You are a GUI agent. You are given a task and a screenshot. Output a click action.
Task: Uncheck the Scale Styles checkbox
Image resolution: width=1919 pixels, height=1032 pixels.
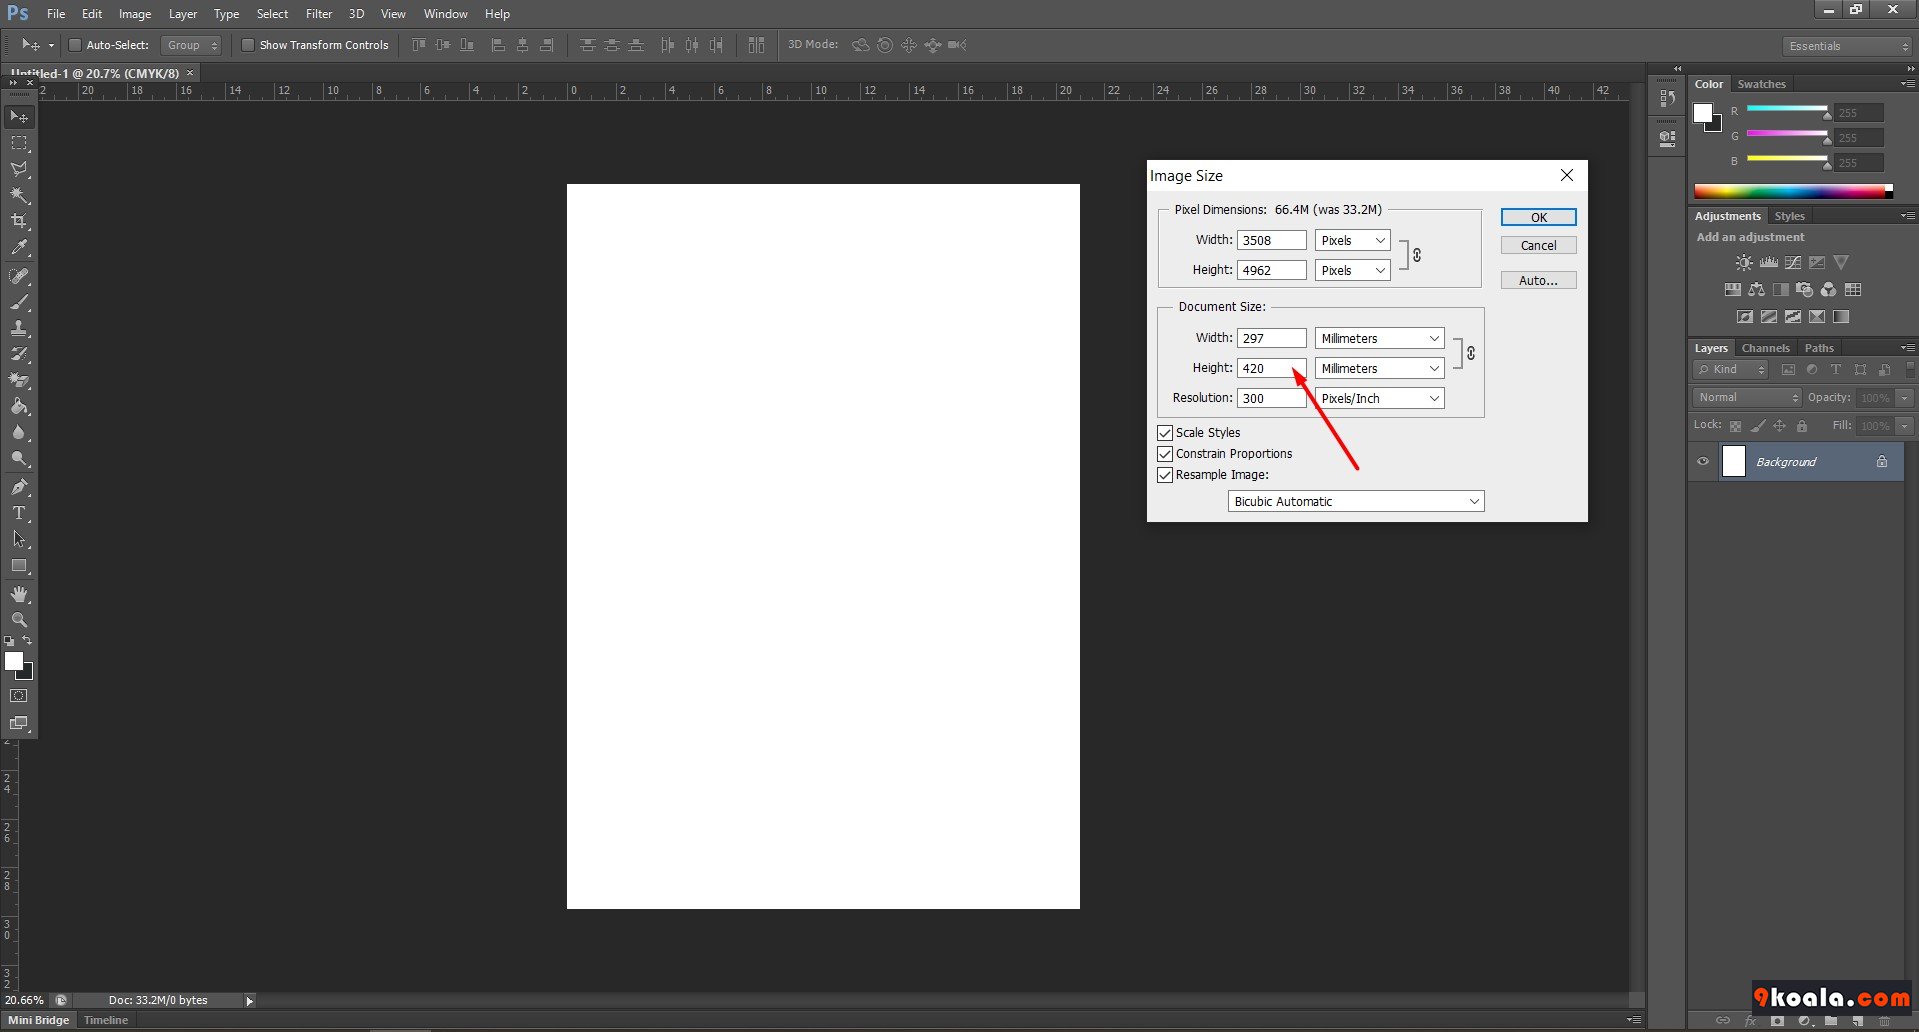coord(1165,433)
